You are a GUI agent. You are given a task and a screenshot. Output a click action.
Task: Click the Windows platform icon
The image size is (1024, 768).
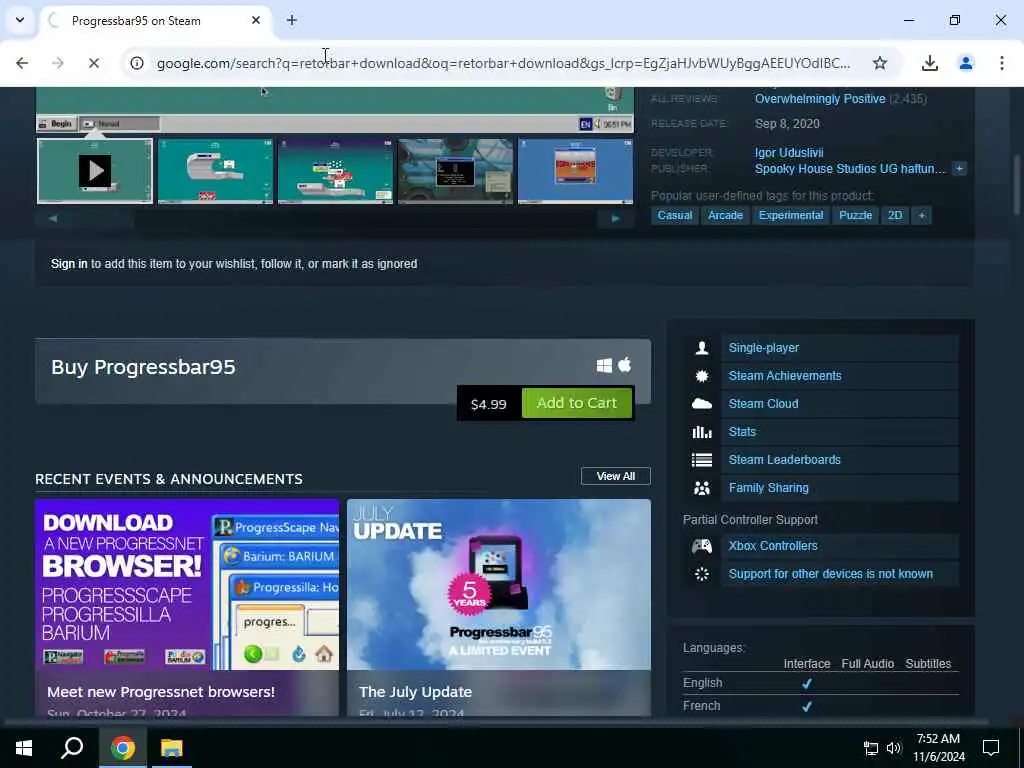(604, 366)
